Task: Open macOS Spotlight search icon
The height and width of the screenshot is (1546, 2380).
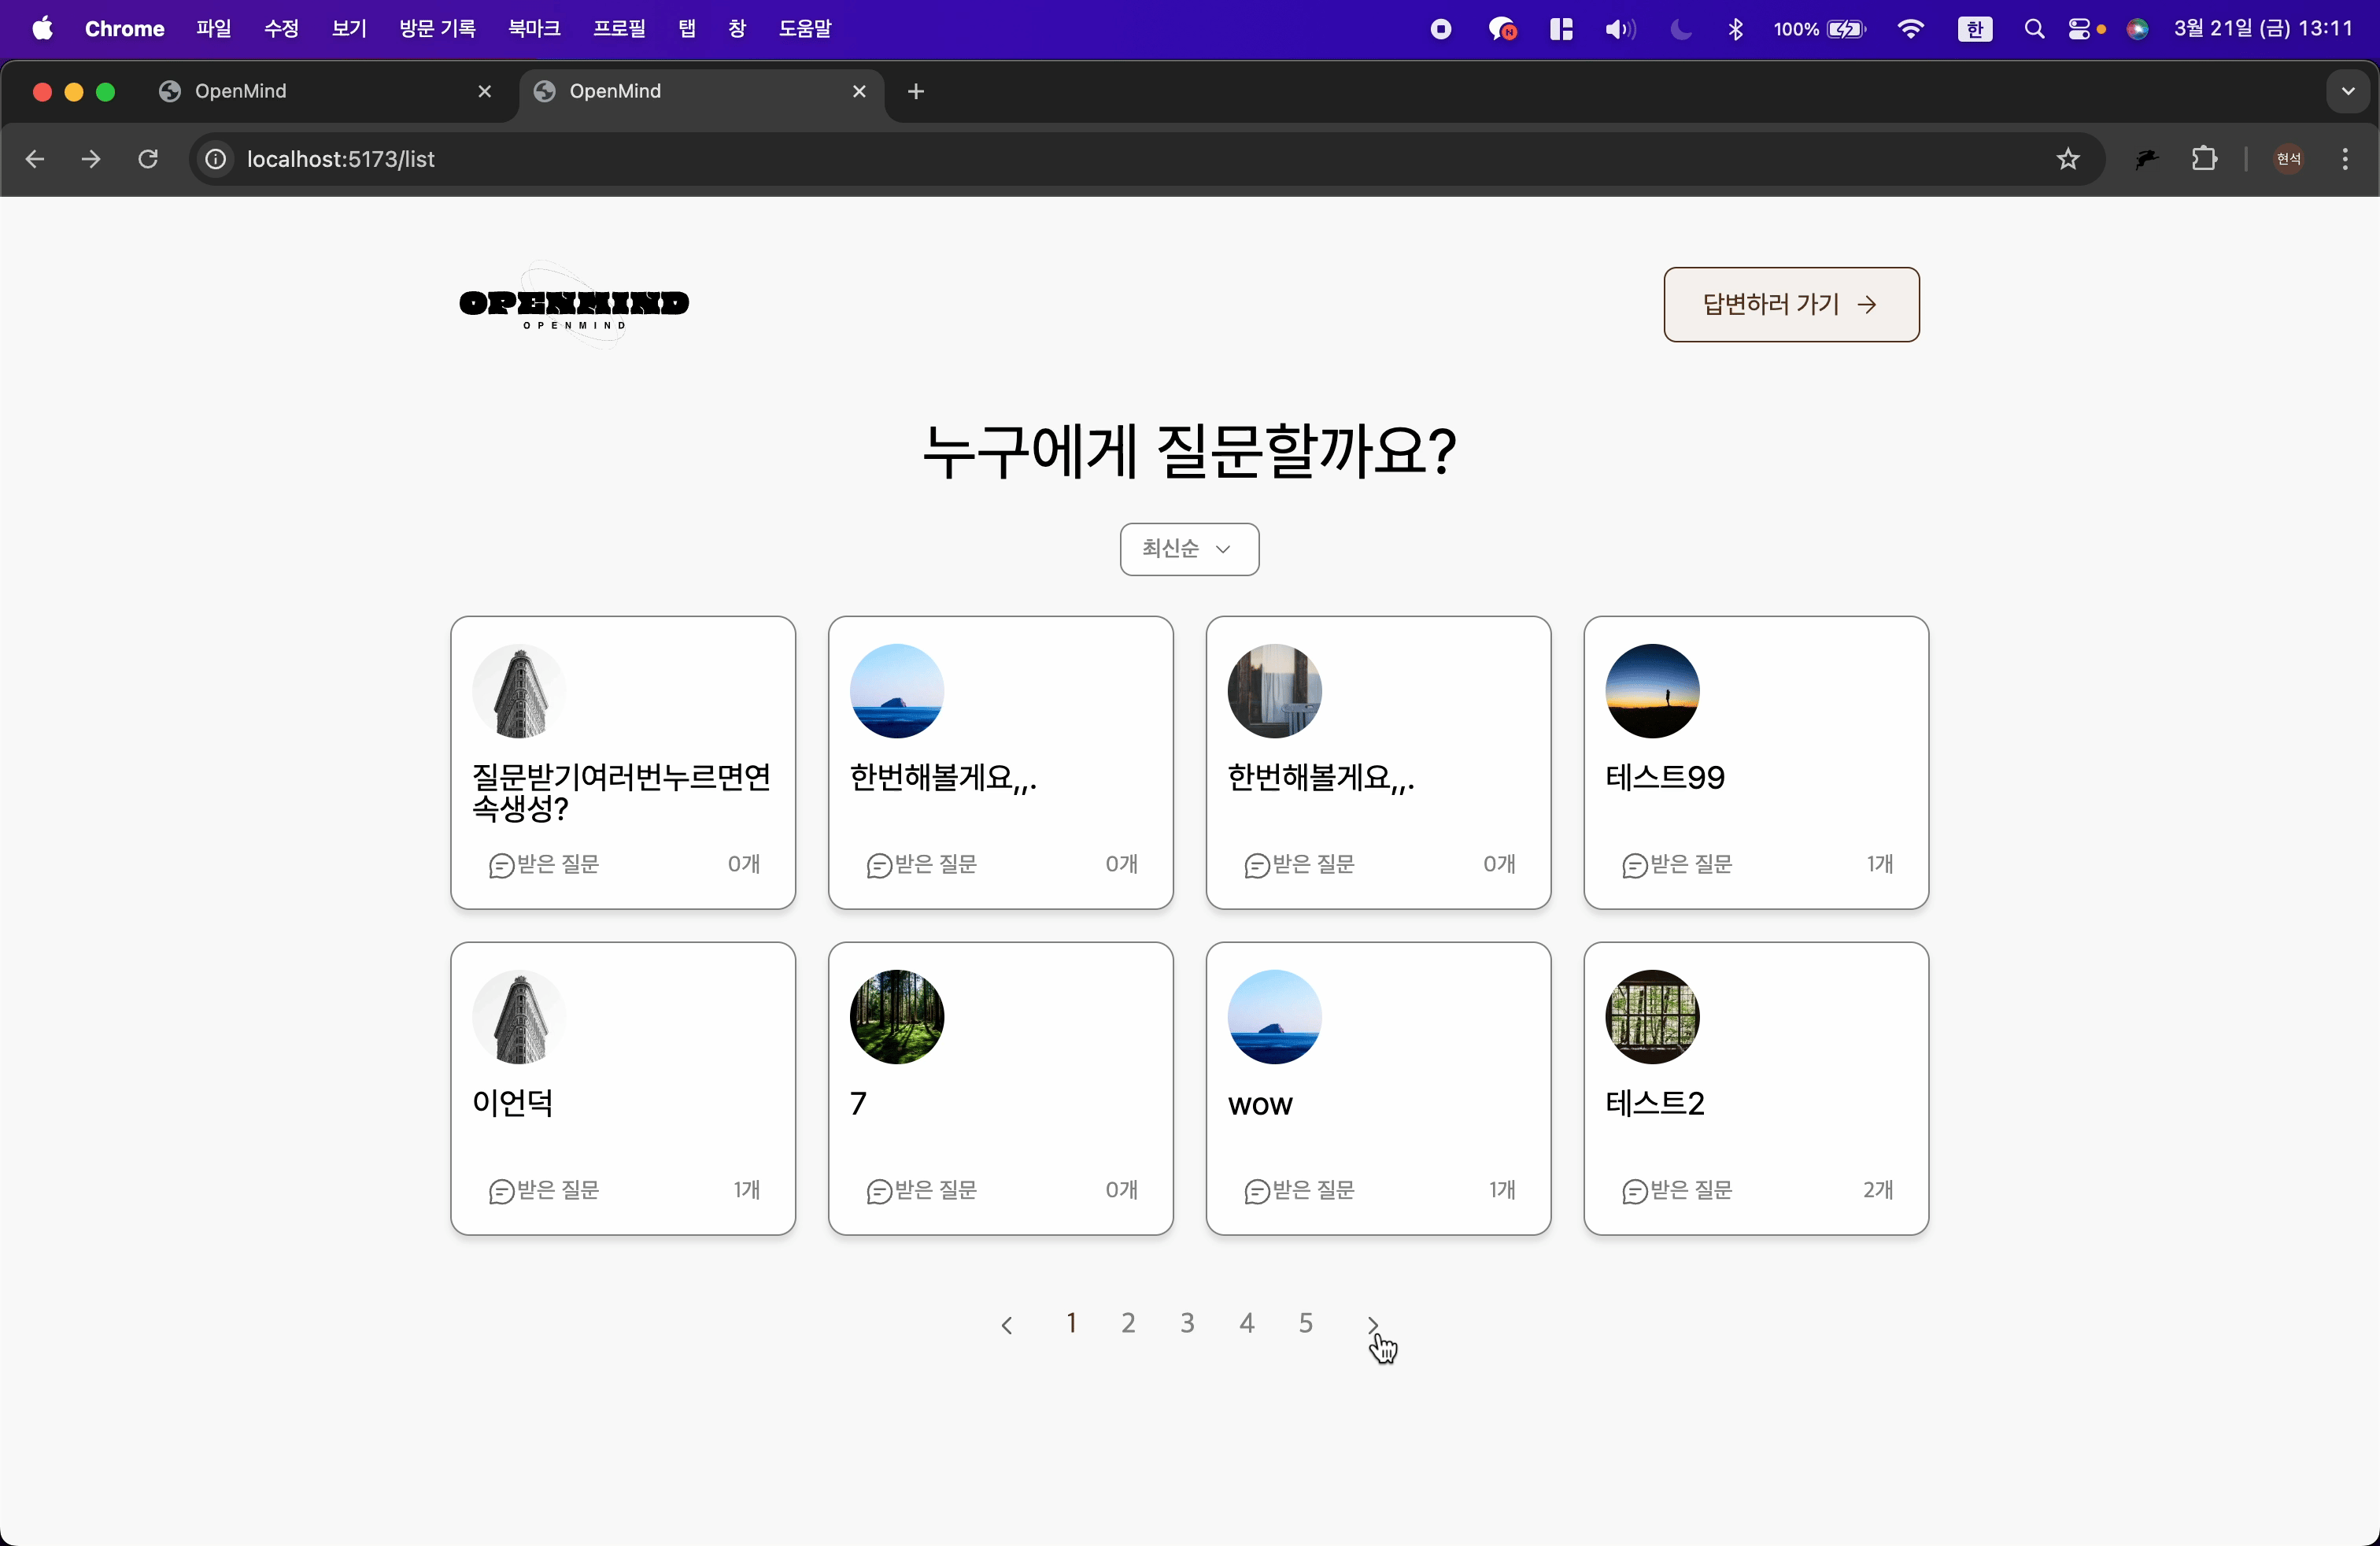Action: click(x=2034, y=29)
